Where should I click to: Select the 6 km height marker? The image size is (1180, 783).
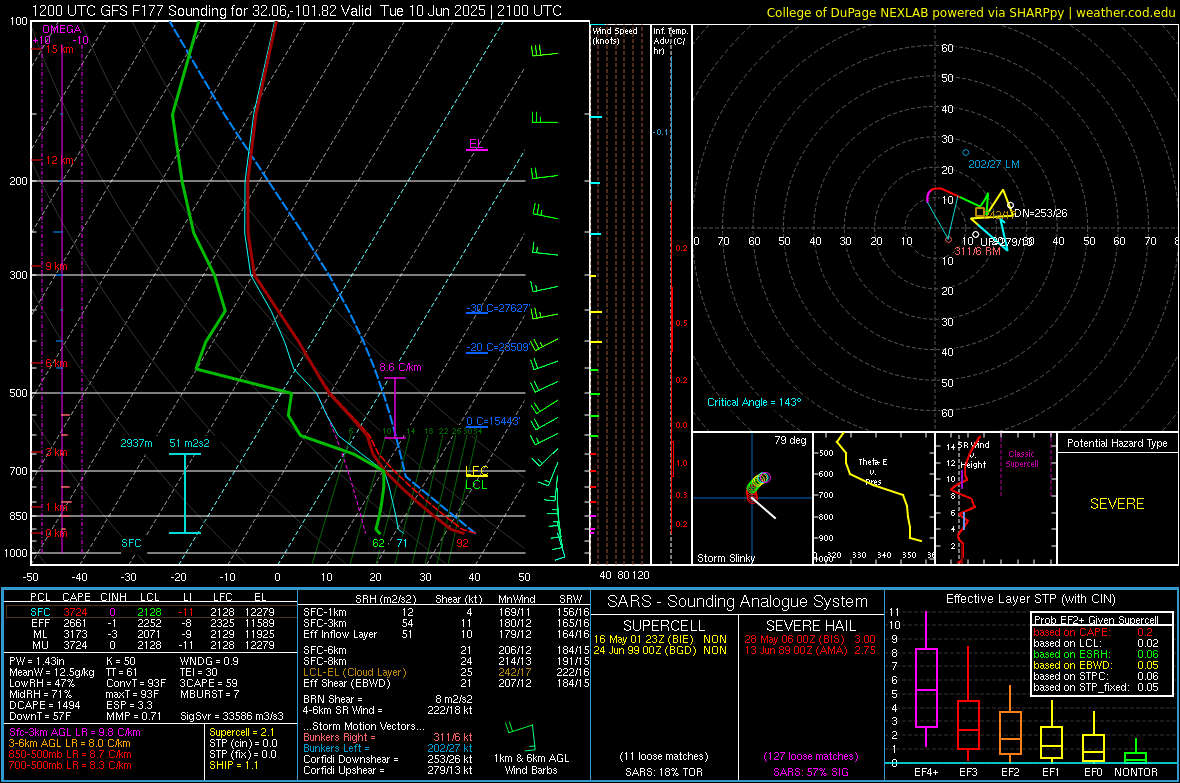56,364
